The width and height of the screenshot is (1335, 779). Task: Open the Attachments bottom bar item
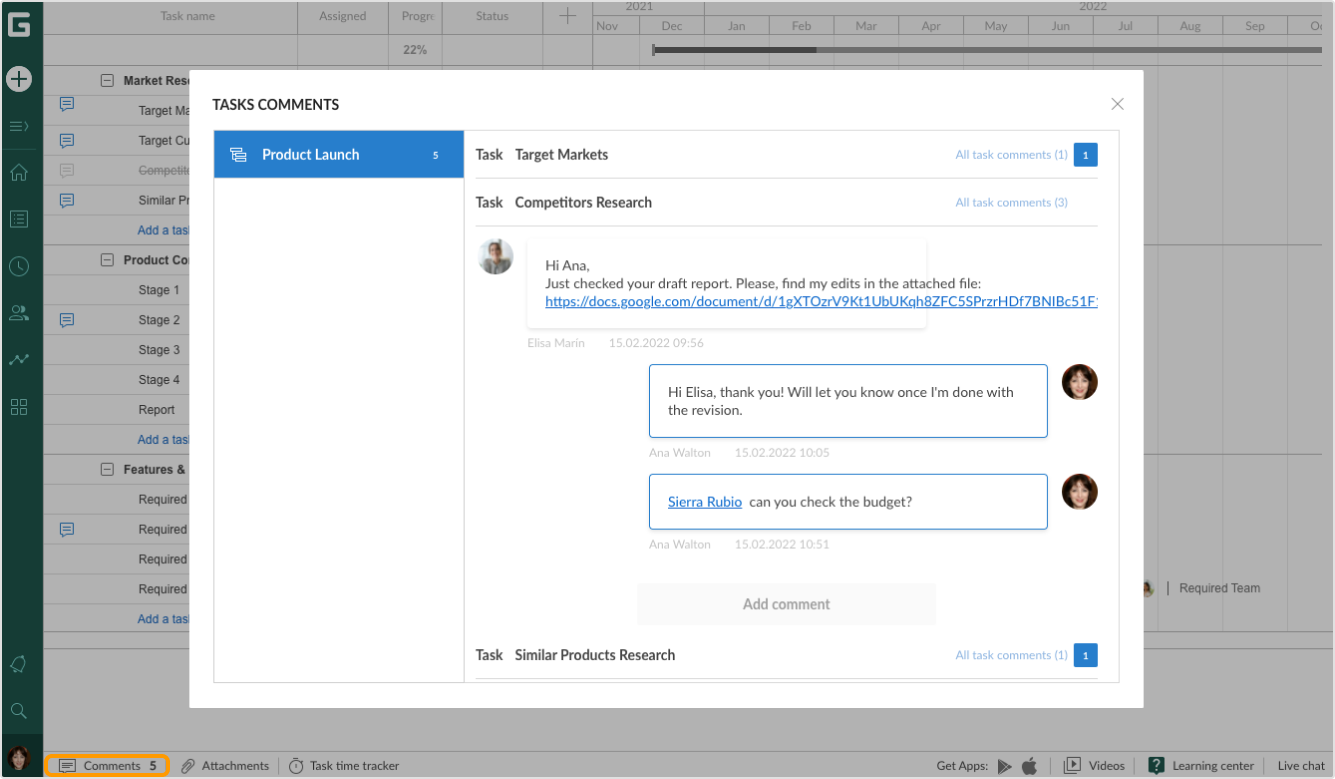[225, 766]
